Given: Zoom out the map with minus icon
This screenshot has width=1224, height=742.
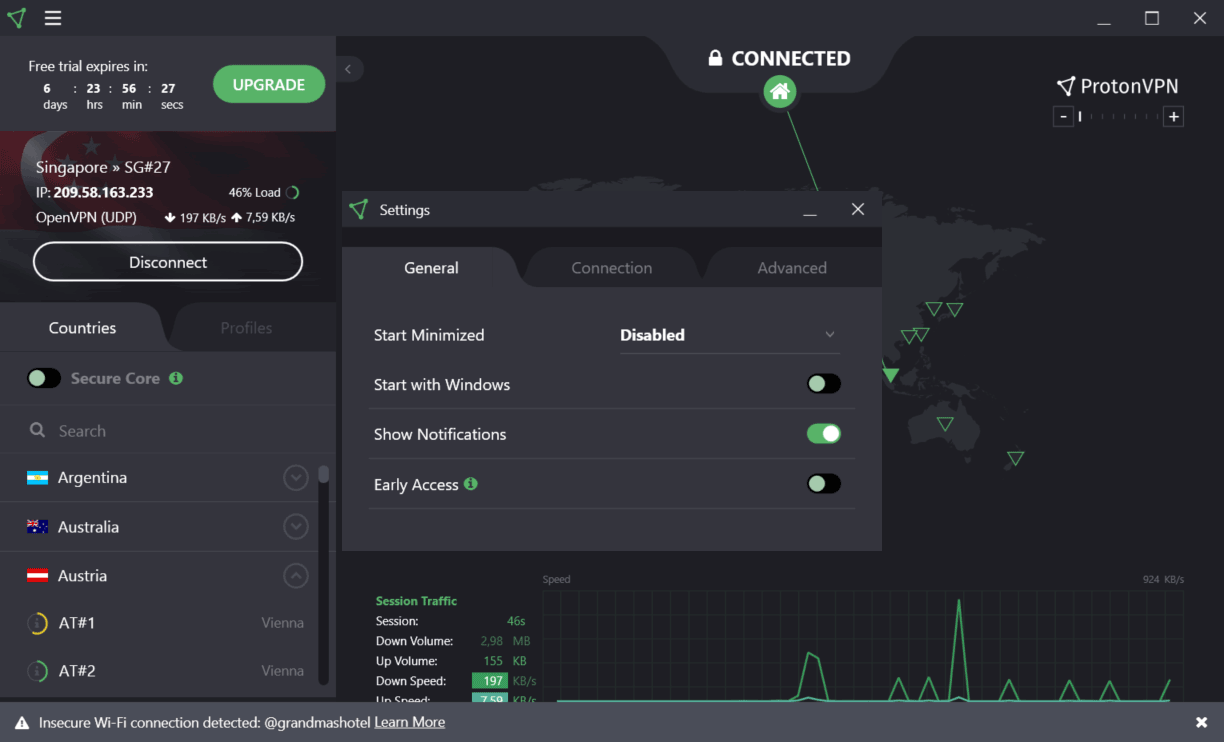Looking at the screenshot, I should click(1063, 117).
